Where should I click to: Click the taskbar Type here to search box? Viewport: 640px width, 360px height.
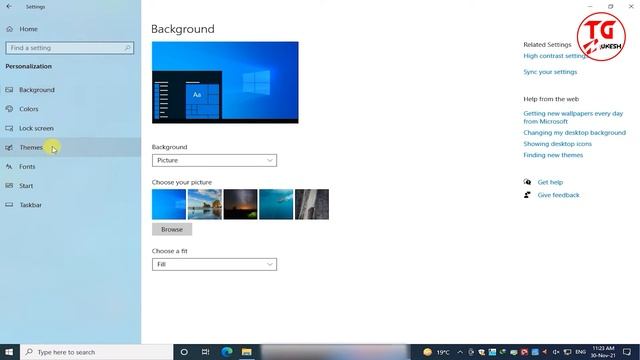tap(96, 352)
